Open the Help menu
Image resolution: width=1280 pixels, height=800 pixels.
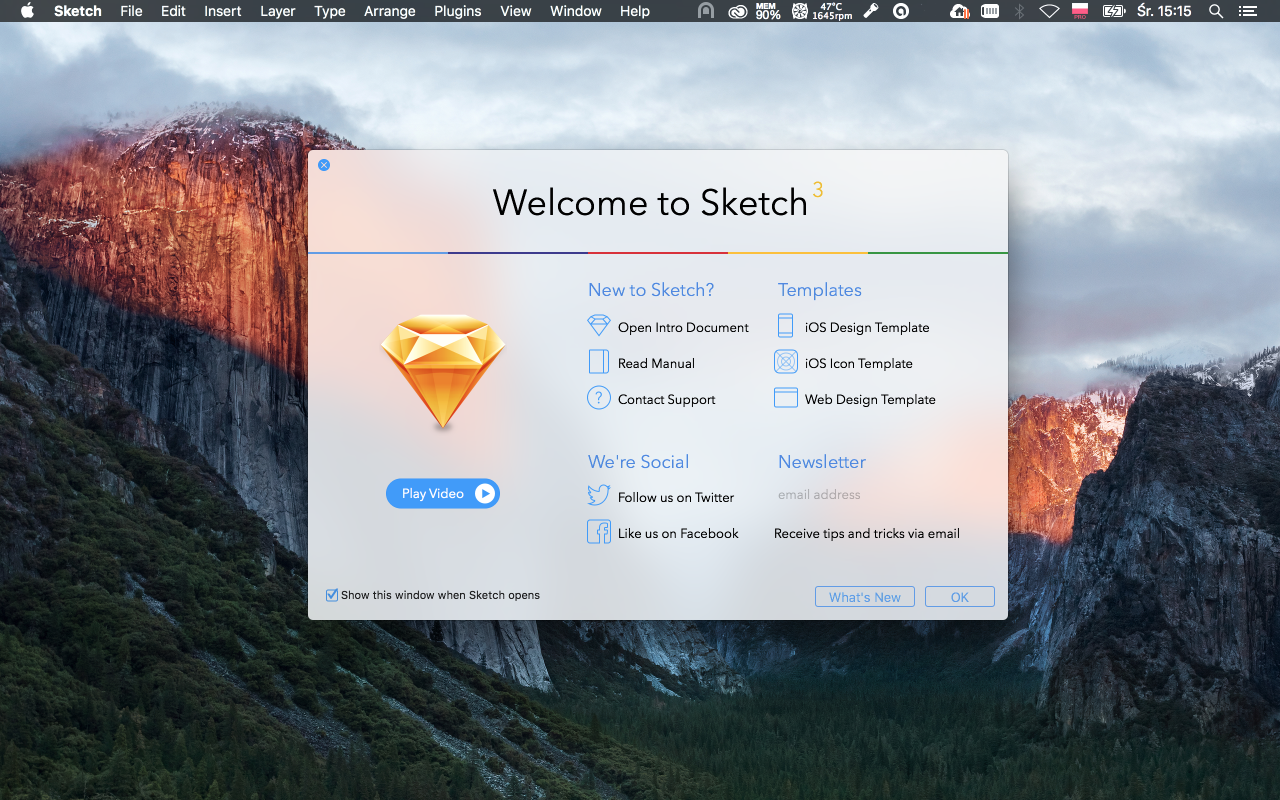[x=635, y=11]
